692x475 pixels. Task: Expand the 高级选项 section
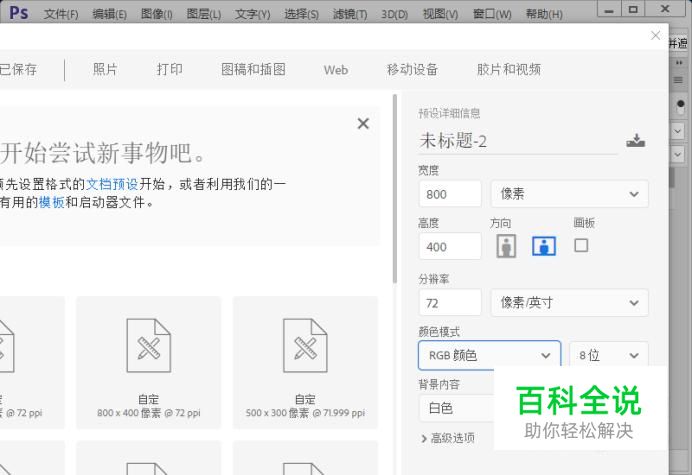(448, 438)
